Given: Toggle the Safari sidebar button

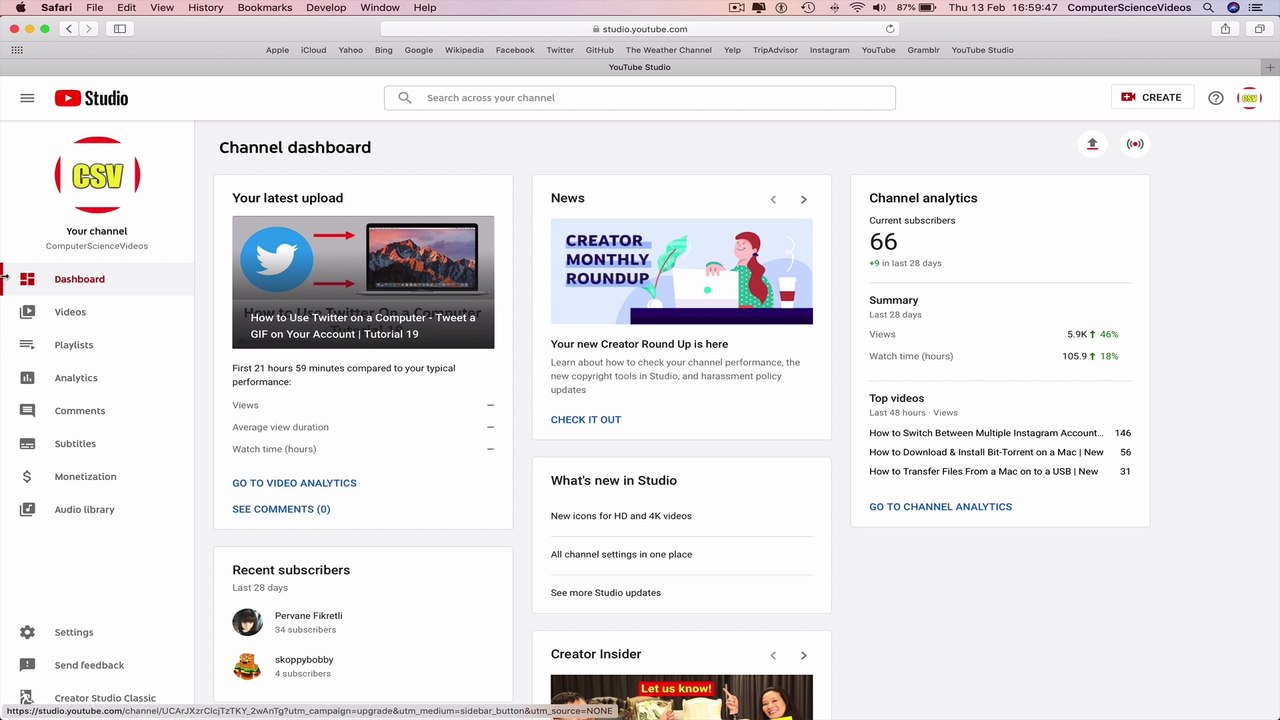Looking at the screenshot, I should pos(120,29).
